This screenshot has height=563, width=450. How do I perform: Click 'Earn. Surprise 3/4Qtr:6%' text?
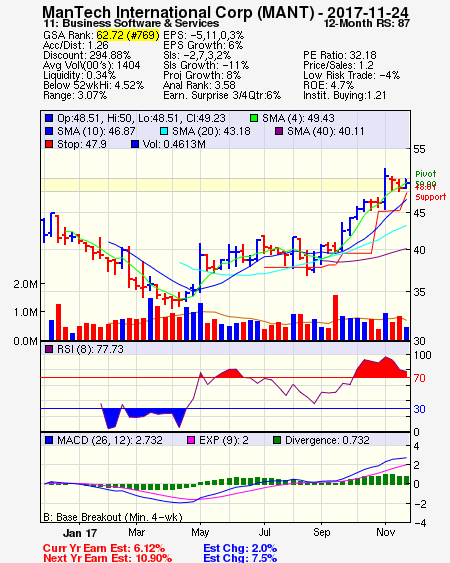tap(222, 96)
